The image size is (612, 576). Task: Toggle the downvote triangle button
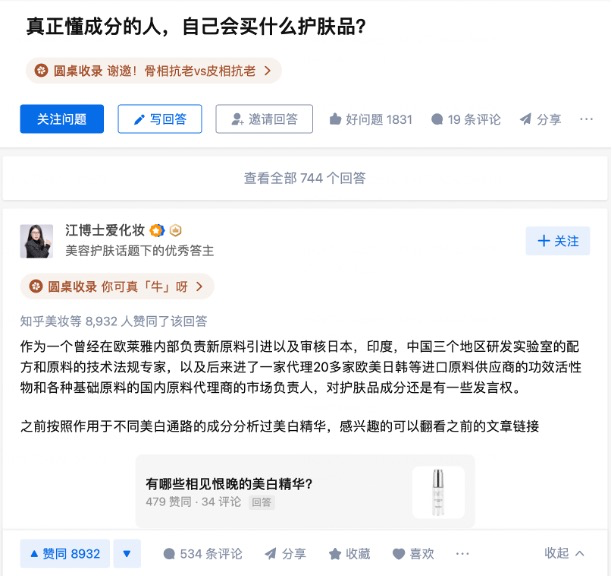click(x=127, y=553)
